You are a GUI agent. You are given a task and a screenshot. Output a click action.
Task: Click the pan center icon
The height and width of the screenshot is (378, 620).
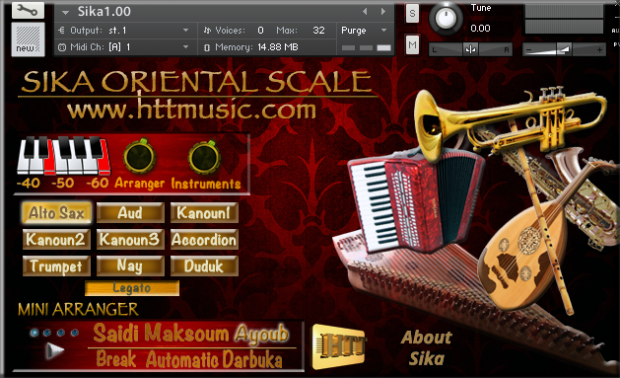[x=471, y=50]
